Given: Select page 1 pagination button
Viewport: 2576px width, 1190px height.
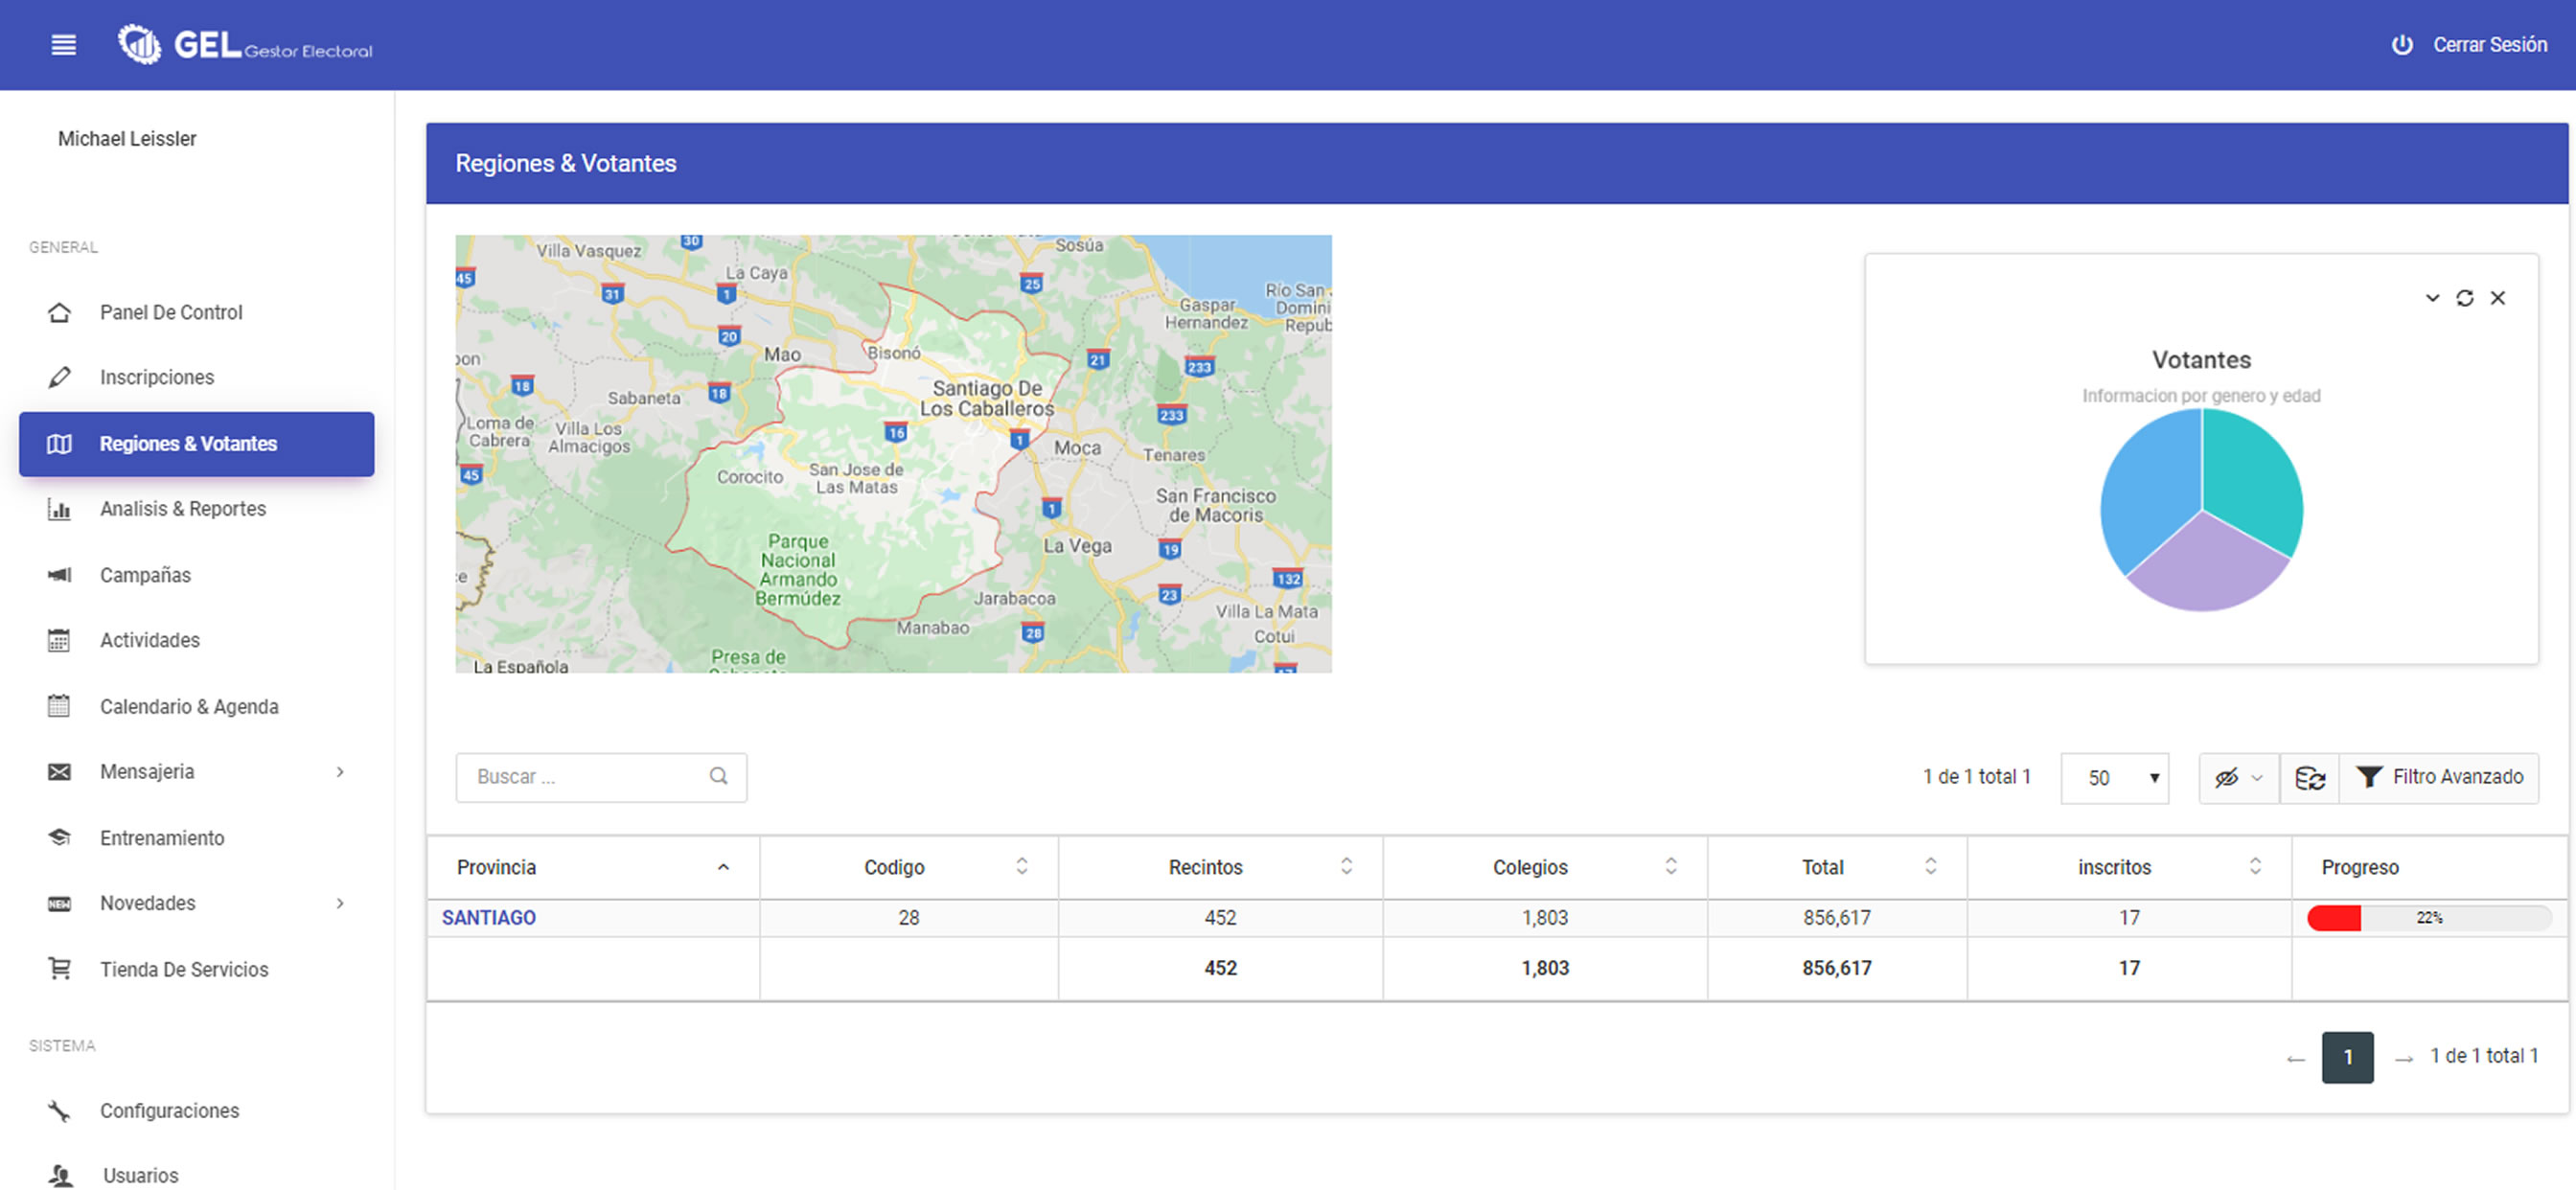Looking at the screenshot, I should pyautogui.click(x=2347, y=1058).
